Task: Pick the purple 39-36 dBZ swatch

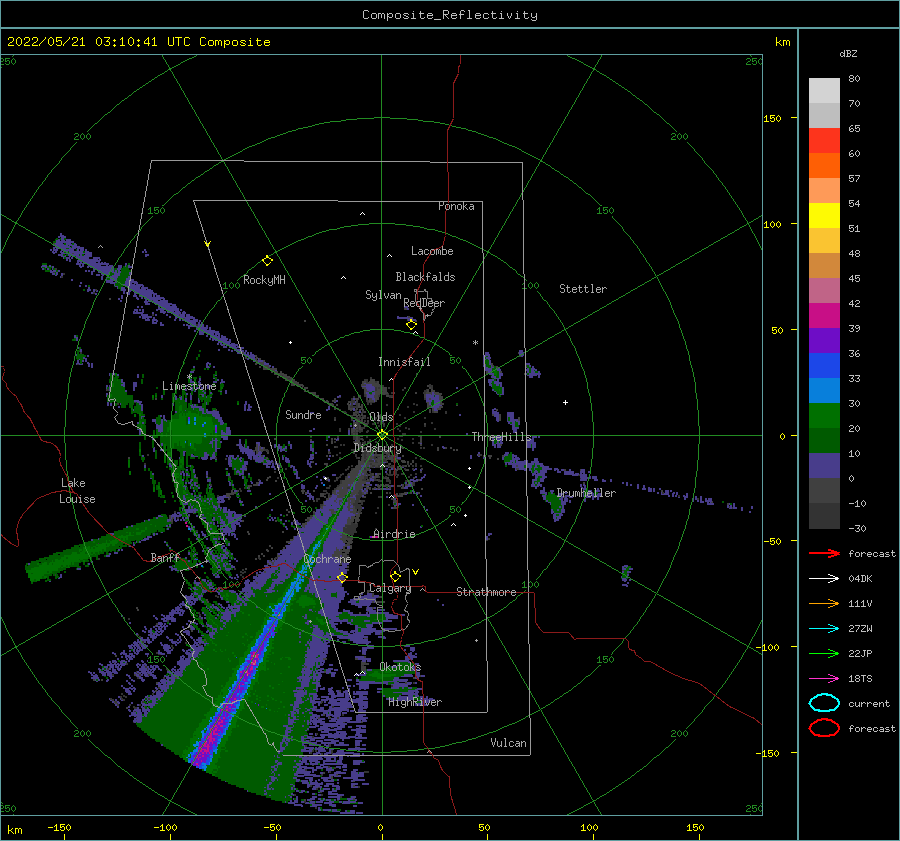Action: [x=824, y=341]
